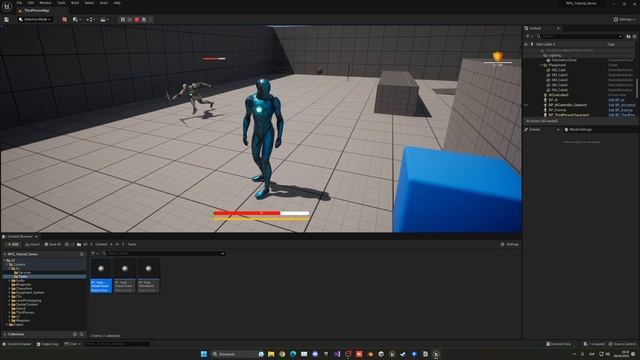Open Content Browser Settings
The image size is (640, 360).
pyautogui.click(x=509, y=244)
